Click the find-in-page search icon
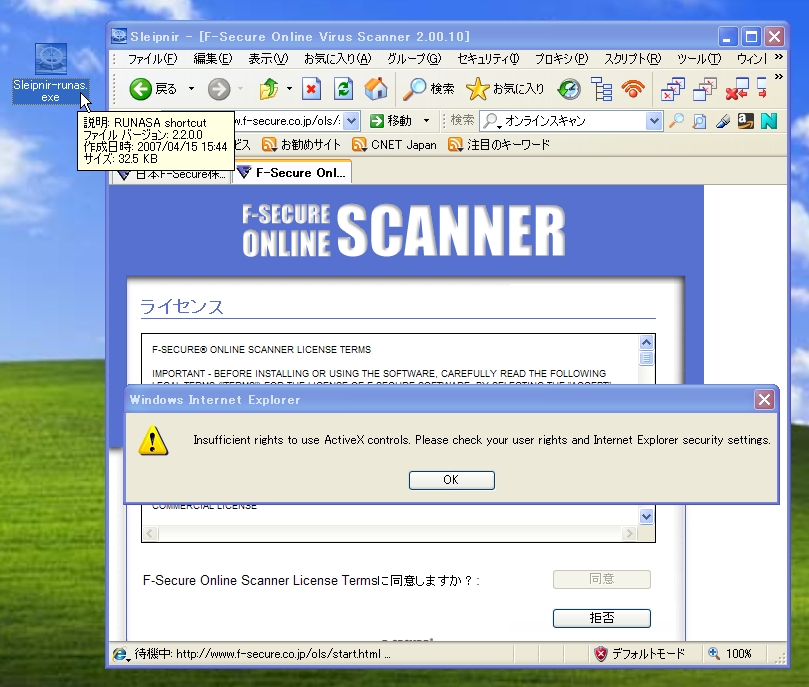Viewport: 809px width, 687px height. [699, 121]
